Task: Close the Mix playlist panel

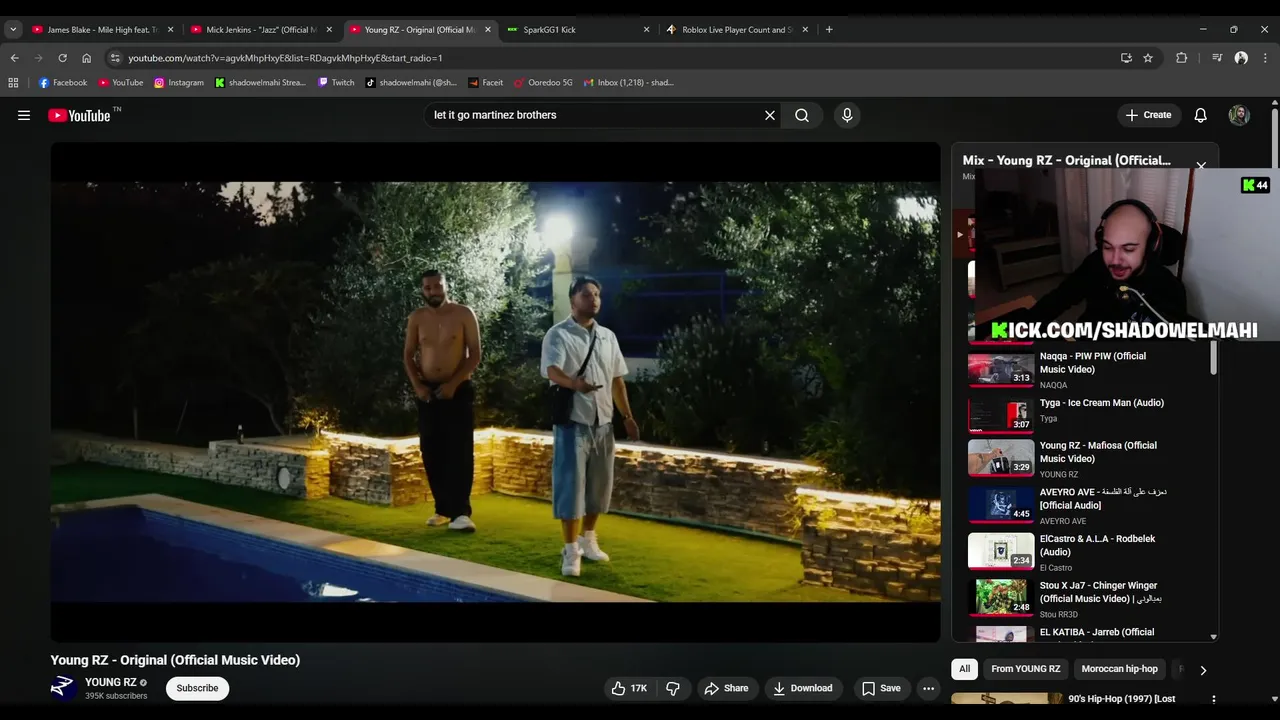Action: 1201,166
